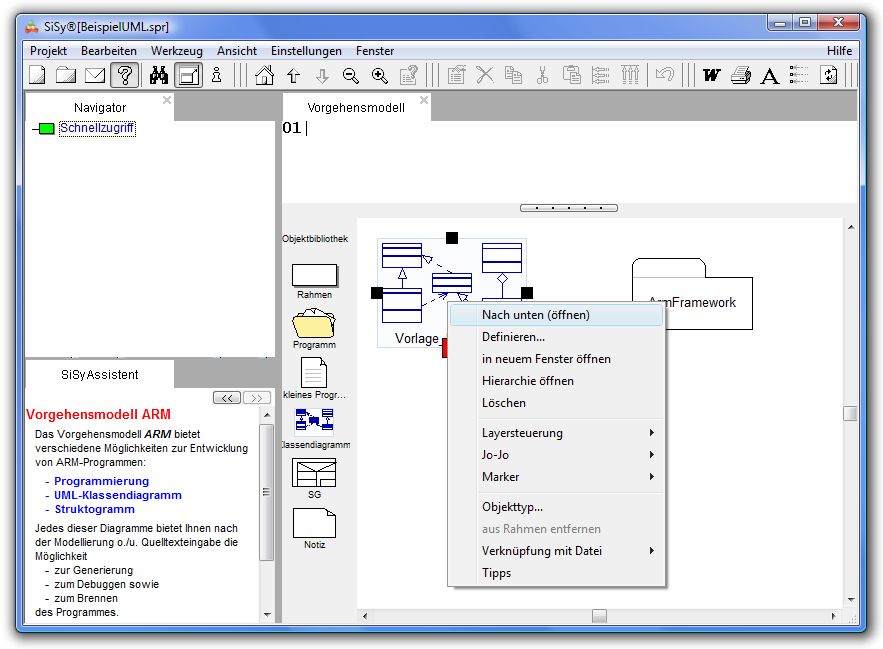The image size is (883, 649).
Task: Expand the Jo-Jo submenu
Action: tap(556, 455)
